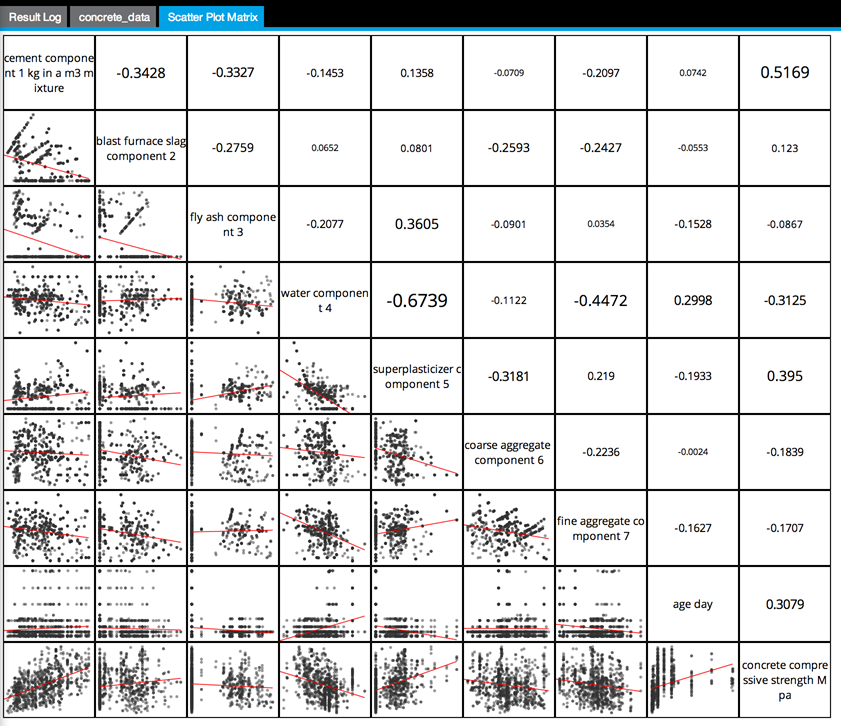Click the 'fly ash component 3' label
Image resolution: width=841 pixels, height=726 pixels.
pyautogui.click(x=233, y=224)
